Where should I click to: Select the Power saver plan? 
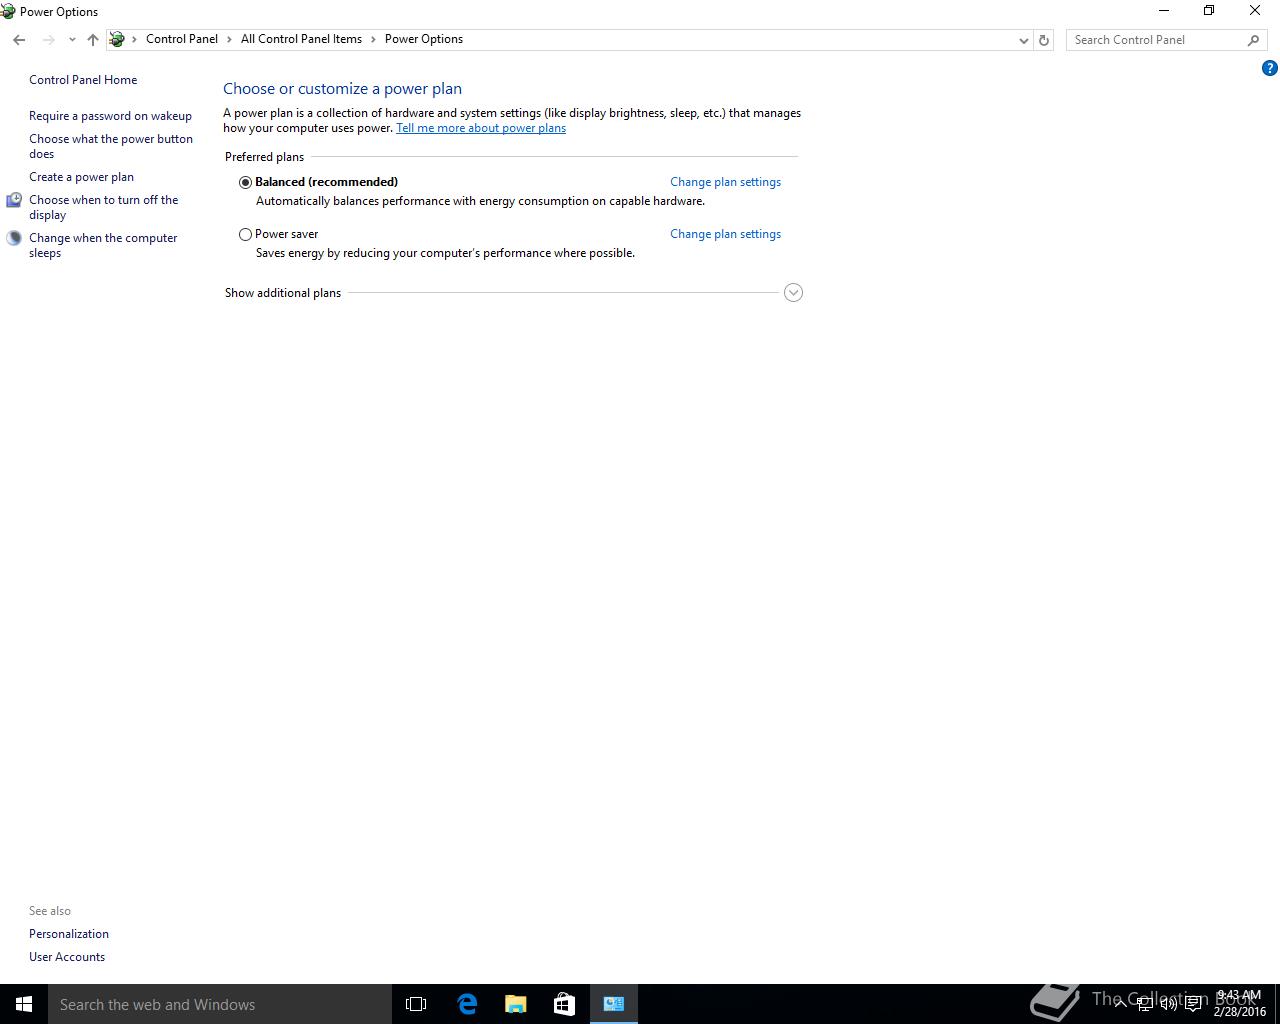point(245,234)
